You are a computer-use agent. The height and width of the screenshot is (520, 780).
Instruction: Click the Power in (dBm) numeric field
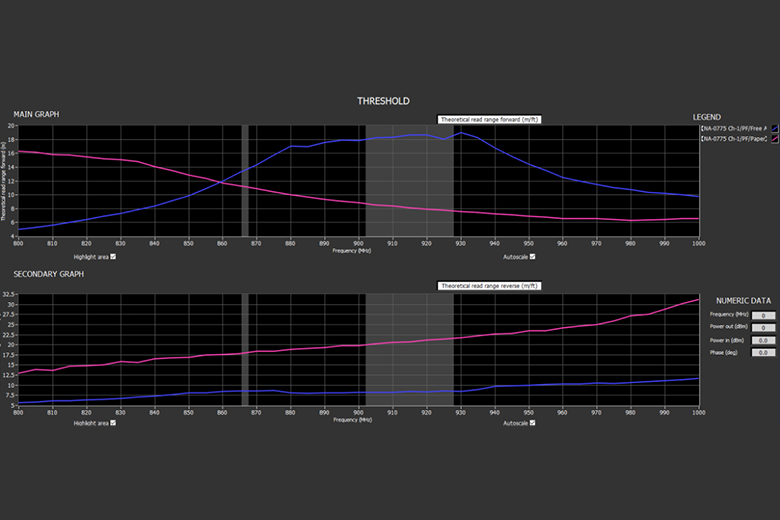click(x=763, y=340)
